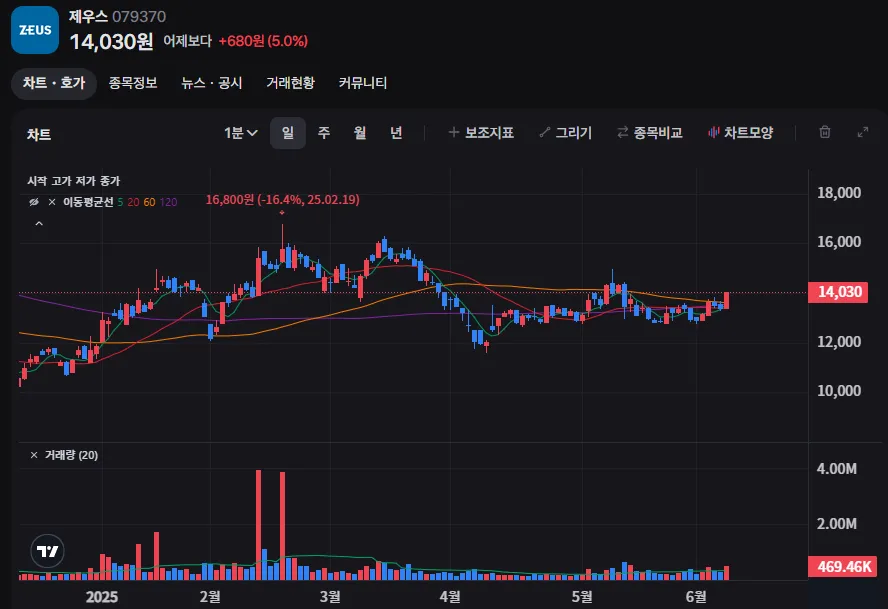The width and height of the screenshot is (888, 609).
Task: Click the red 14,030 current price tag
Action: 838,292
